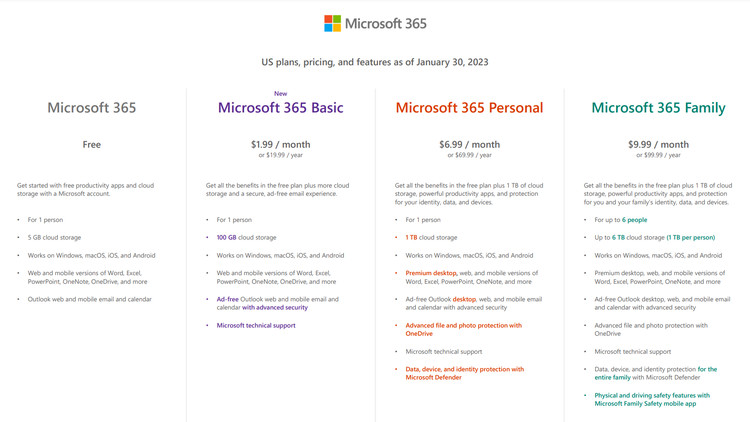Click the "or $19.99 / year" annual price
The height and width of the screenshot is (422, 750).
(280, 155)
